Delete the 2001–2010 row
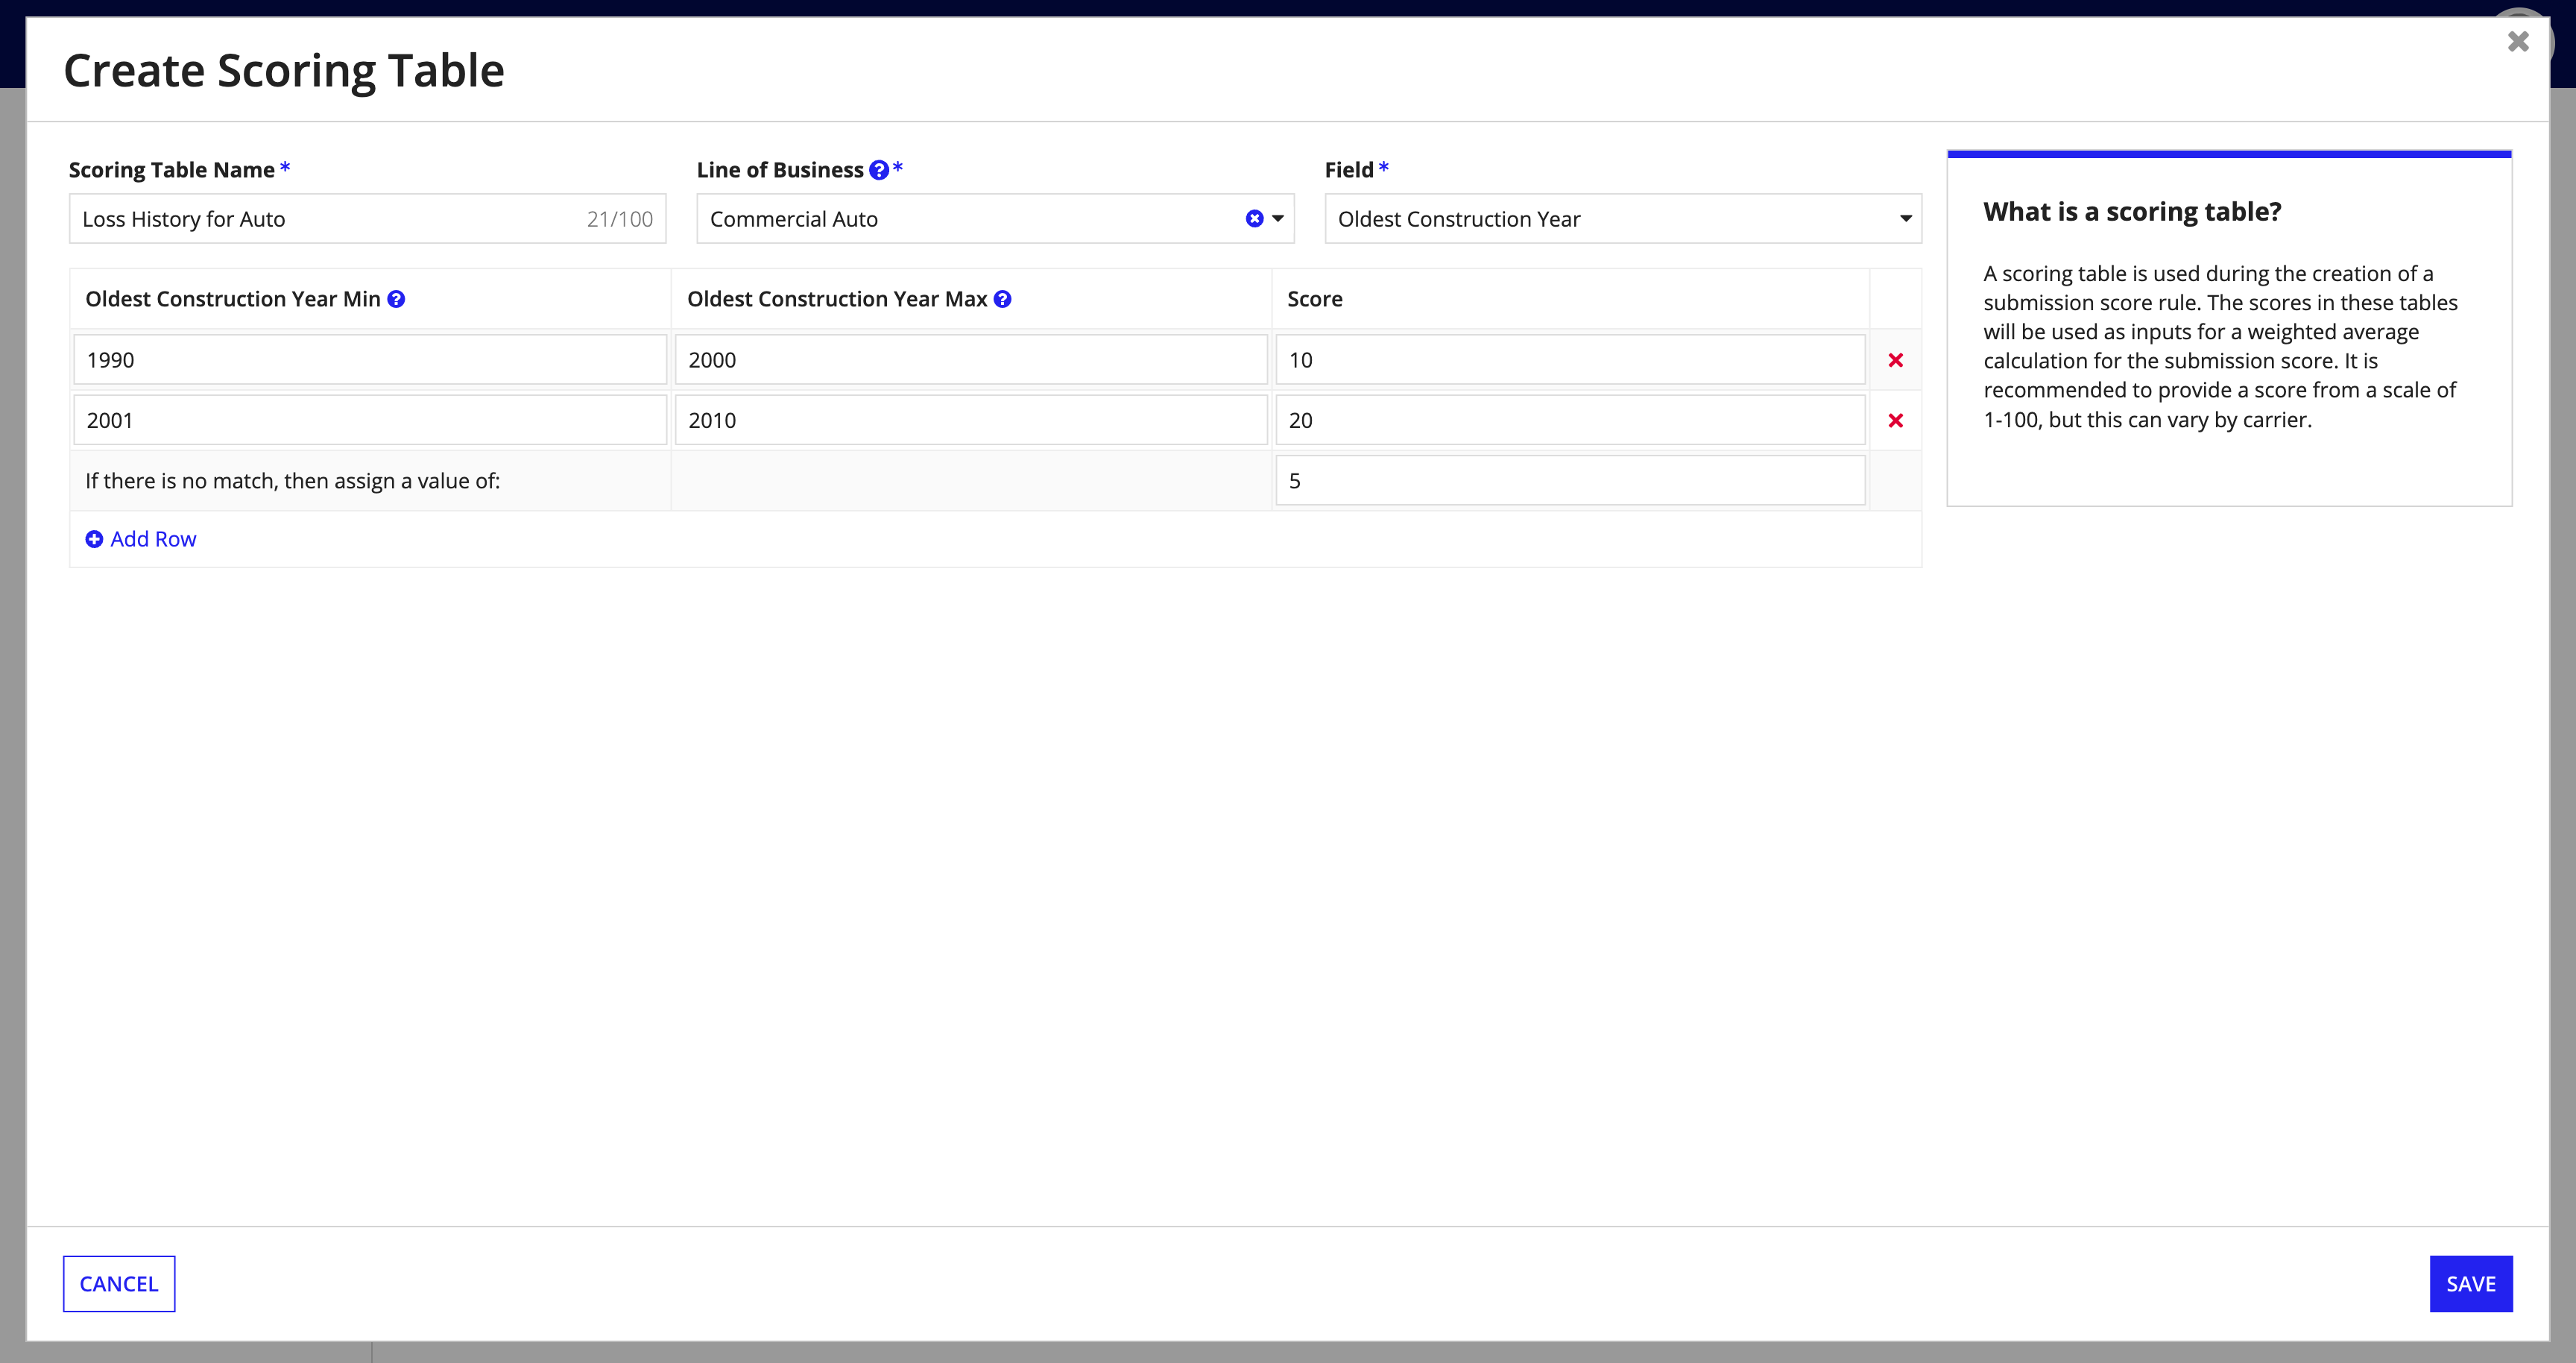Image resolution: width=2576 pixels, height=1363 pixels. pyautogui.click(x=1895, y=421)
